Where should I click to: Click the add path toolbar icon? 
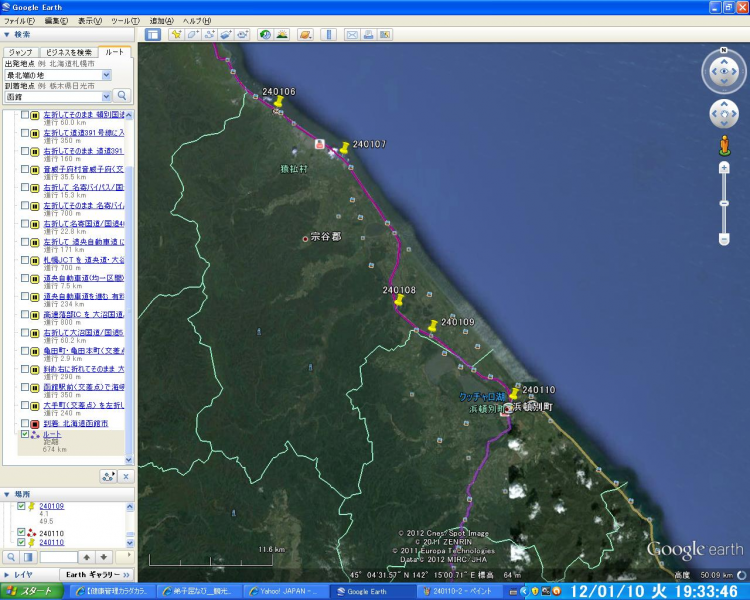210,34
